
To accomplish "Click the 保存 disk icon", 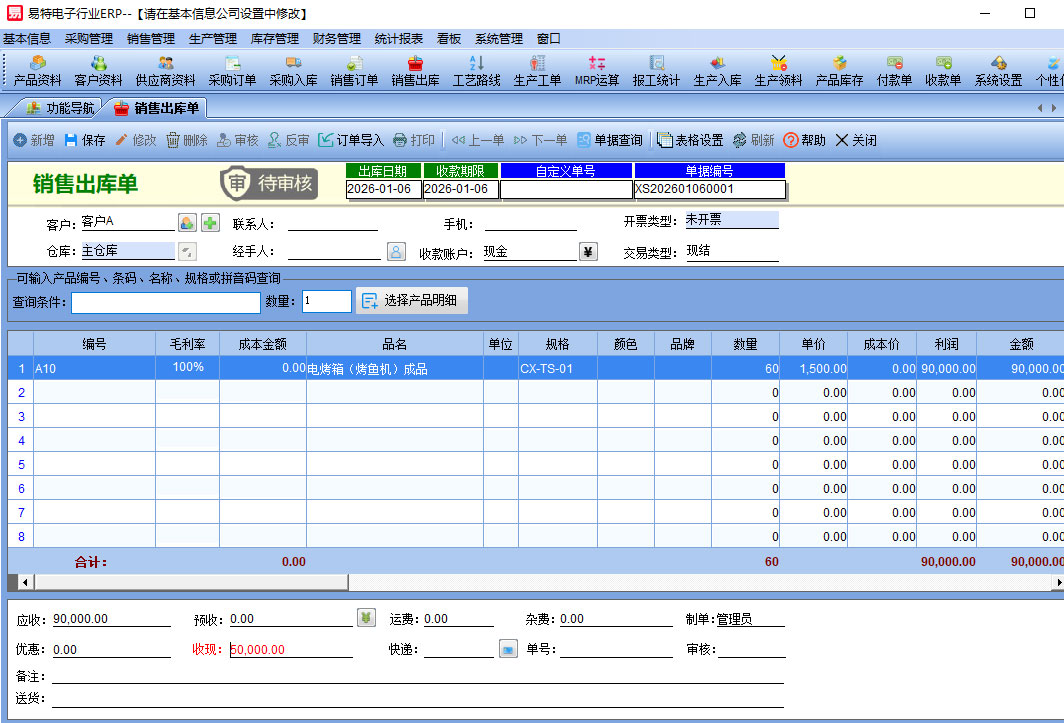I will 71,140.
